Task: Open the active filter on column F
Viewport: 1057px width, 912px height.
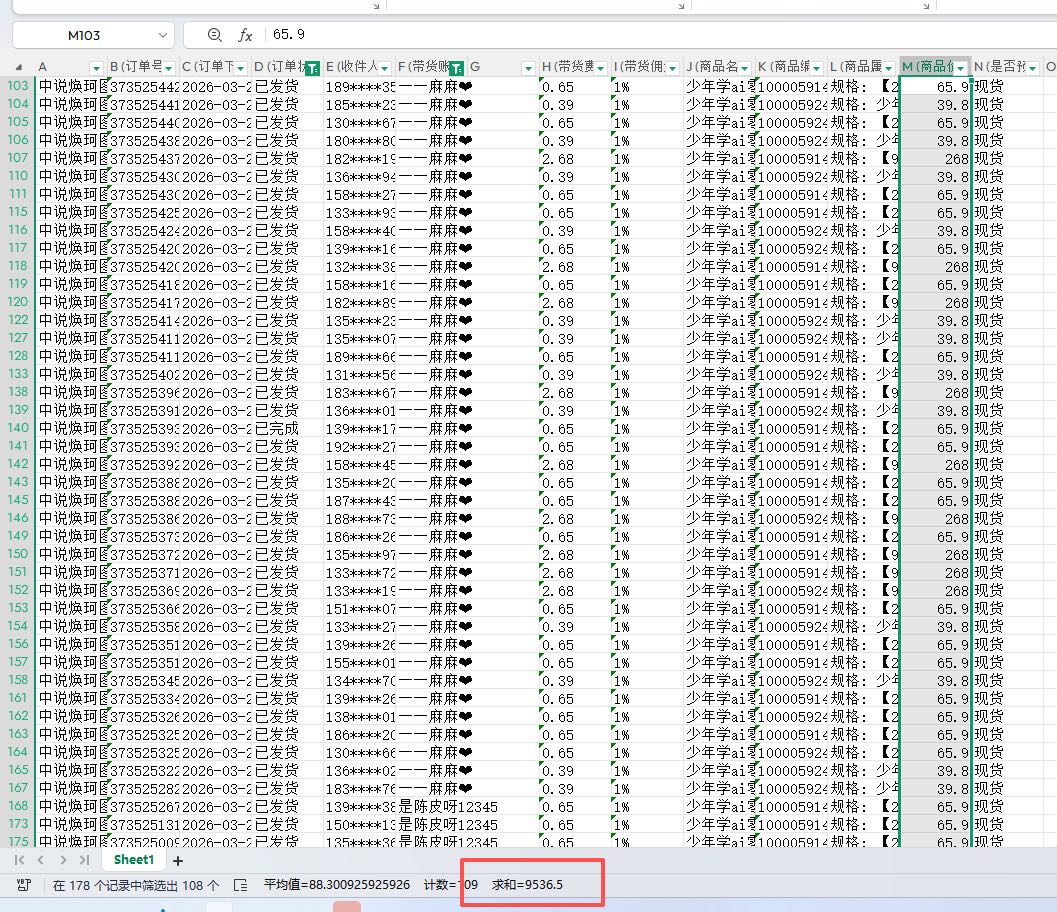Action: pos(457,68)
